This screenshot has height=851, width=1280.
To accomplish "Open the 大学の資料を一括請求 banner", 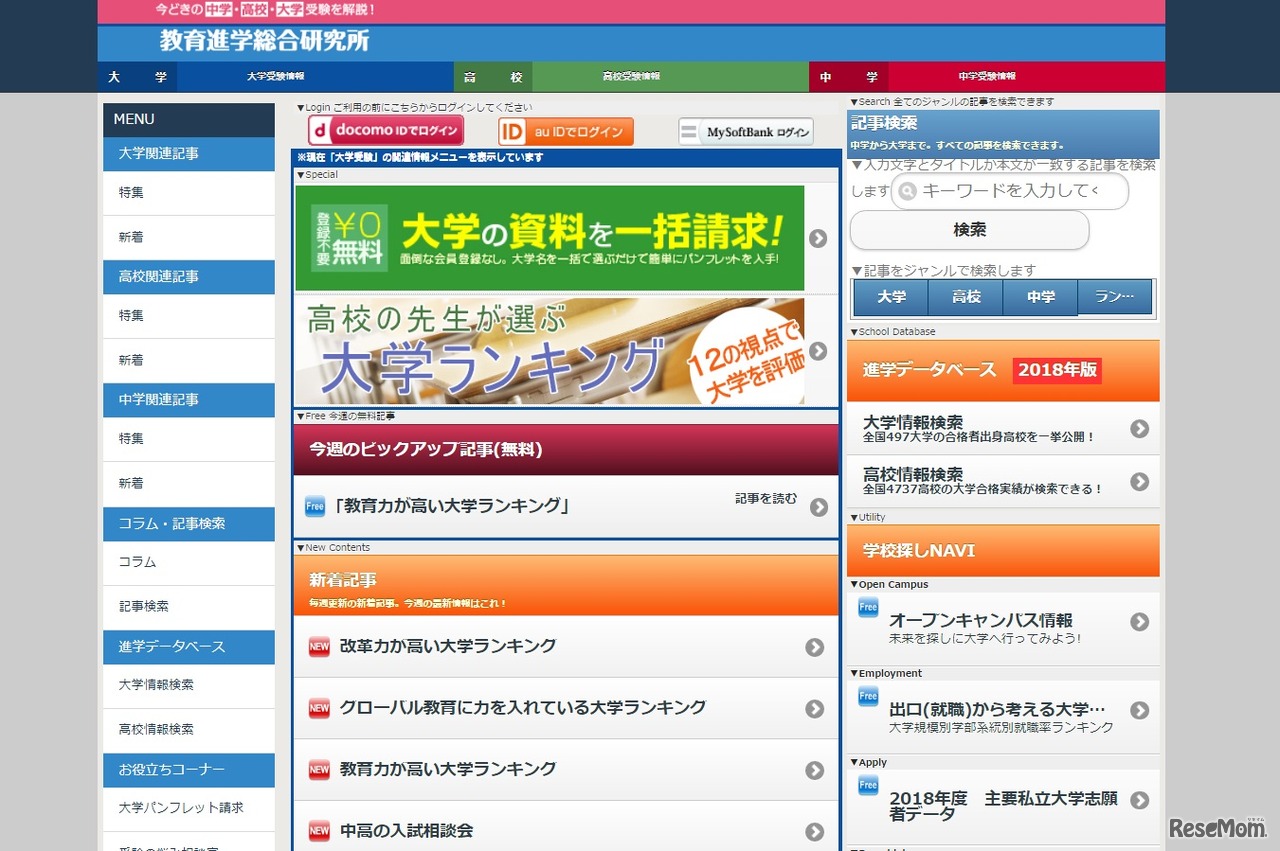I will (x=550, y=238).
